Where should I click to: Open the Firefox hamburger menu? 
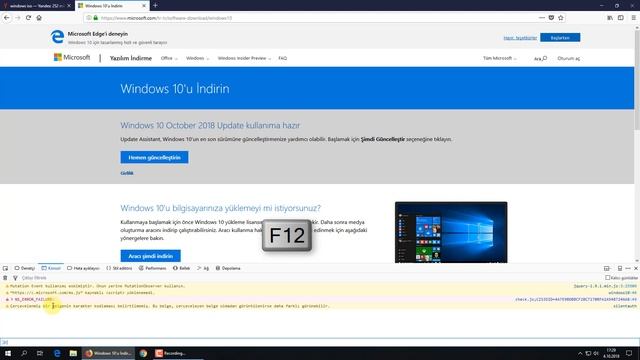(x=633, y=18)
